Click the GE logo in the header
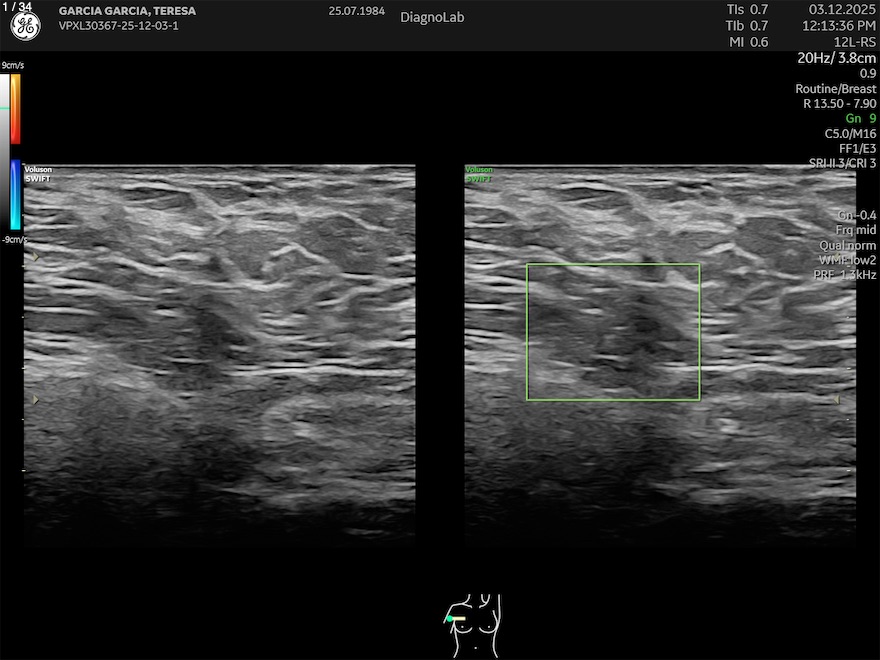The image size is (880, 660). pyautogui.click(x=25, y=27)
